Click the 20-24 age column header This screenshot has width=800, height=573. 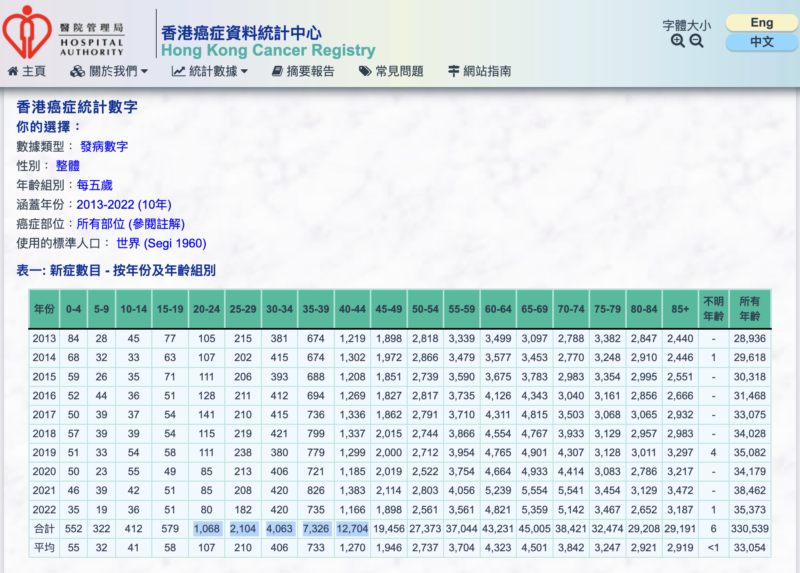207,309
